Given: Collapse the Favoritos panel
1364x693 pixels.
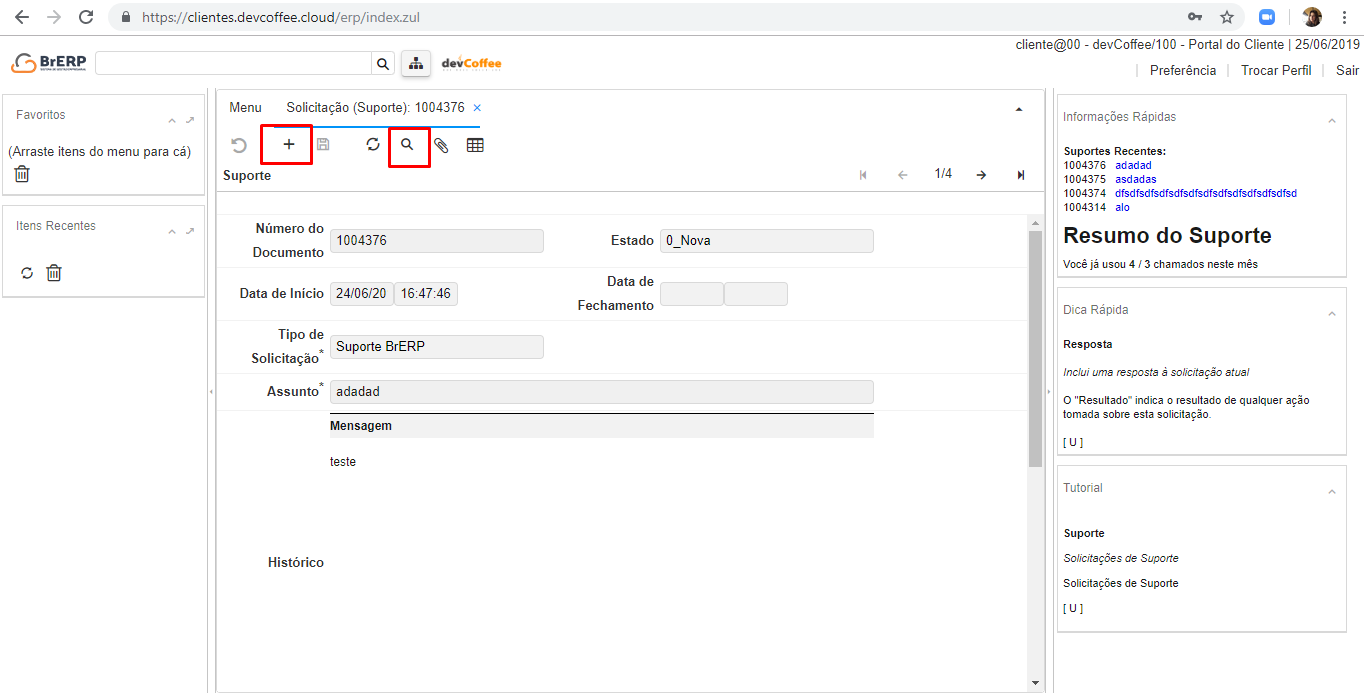Looking at the screenshot, I should pyautogui.click(x=172, y=121).
